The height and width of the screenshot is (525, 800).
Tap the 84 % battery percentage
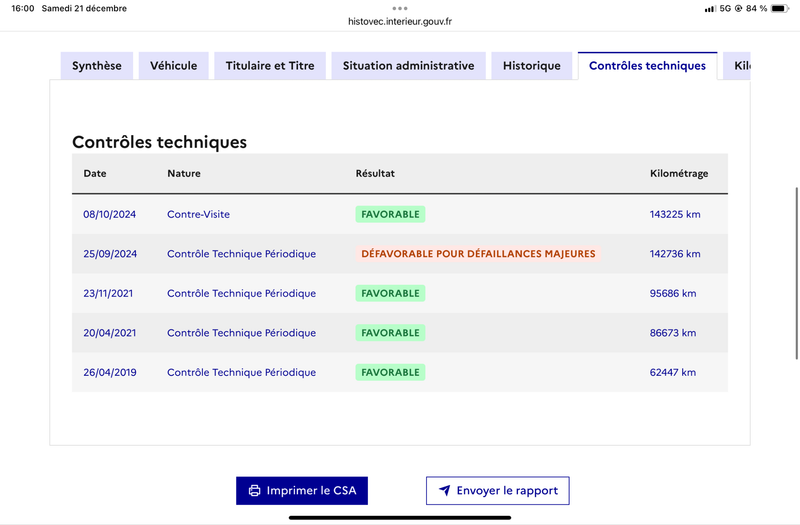[756, 9]
